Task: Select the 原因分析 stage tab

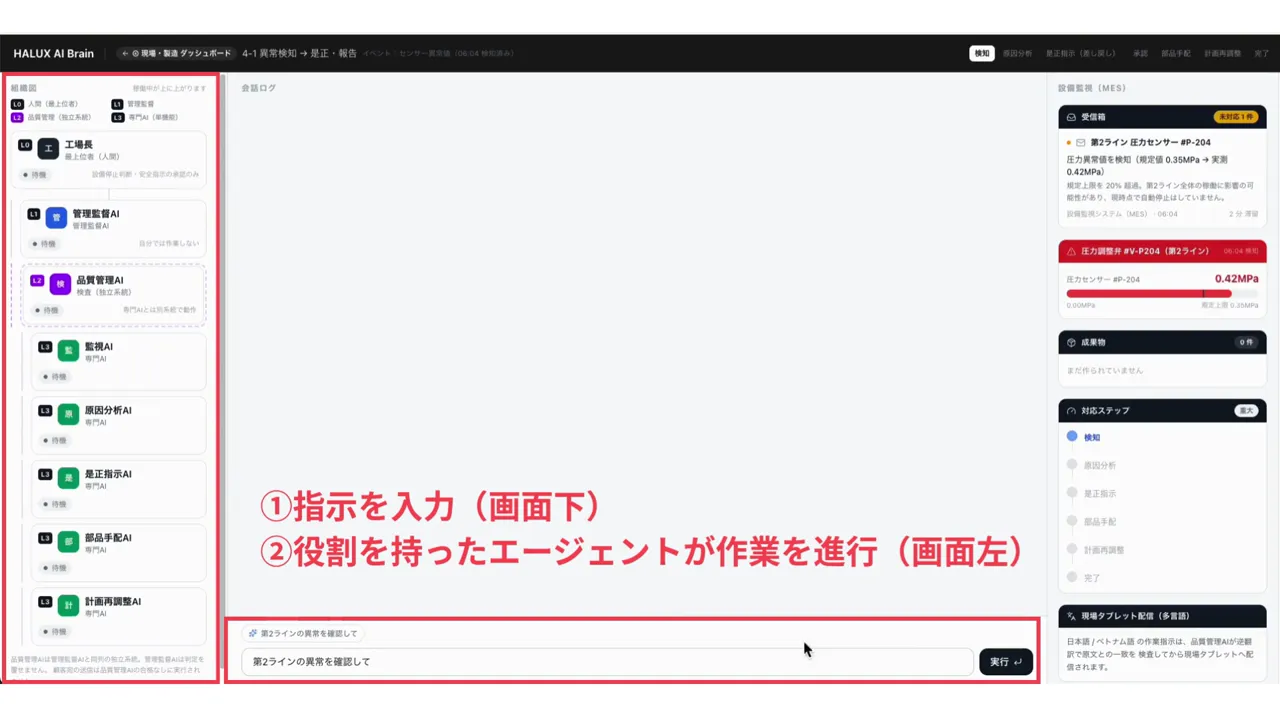Action: click(1017, 53)
